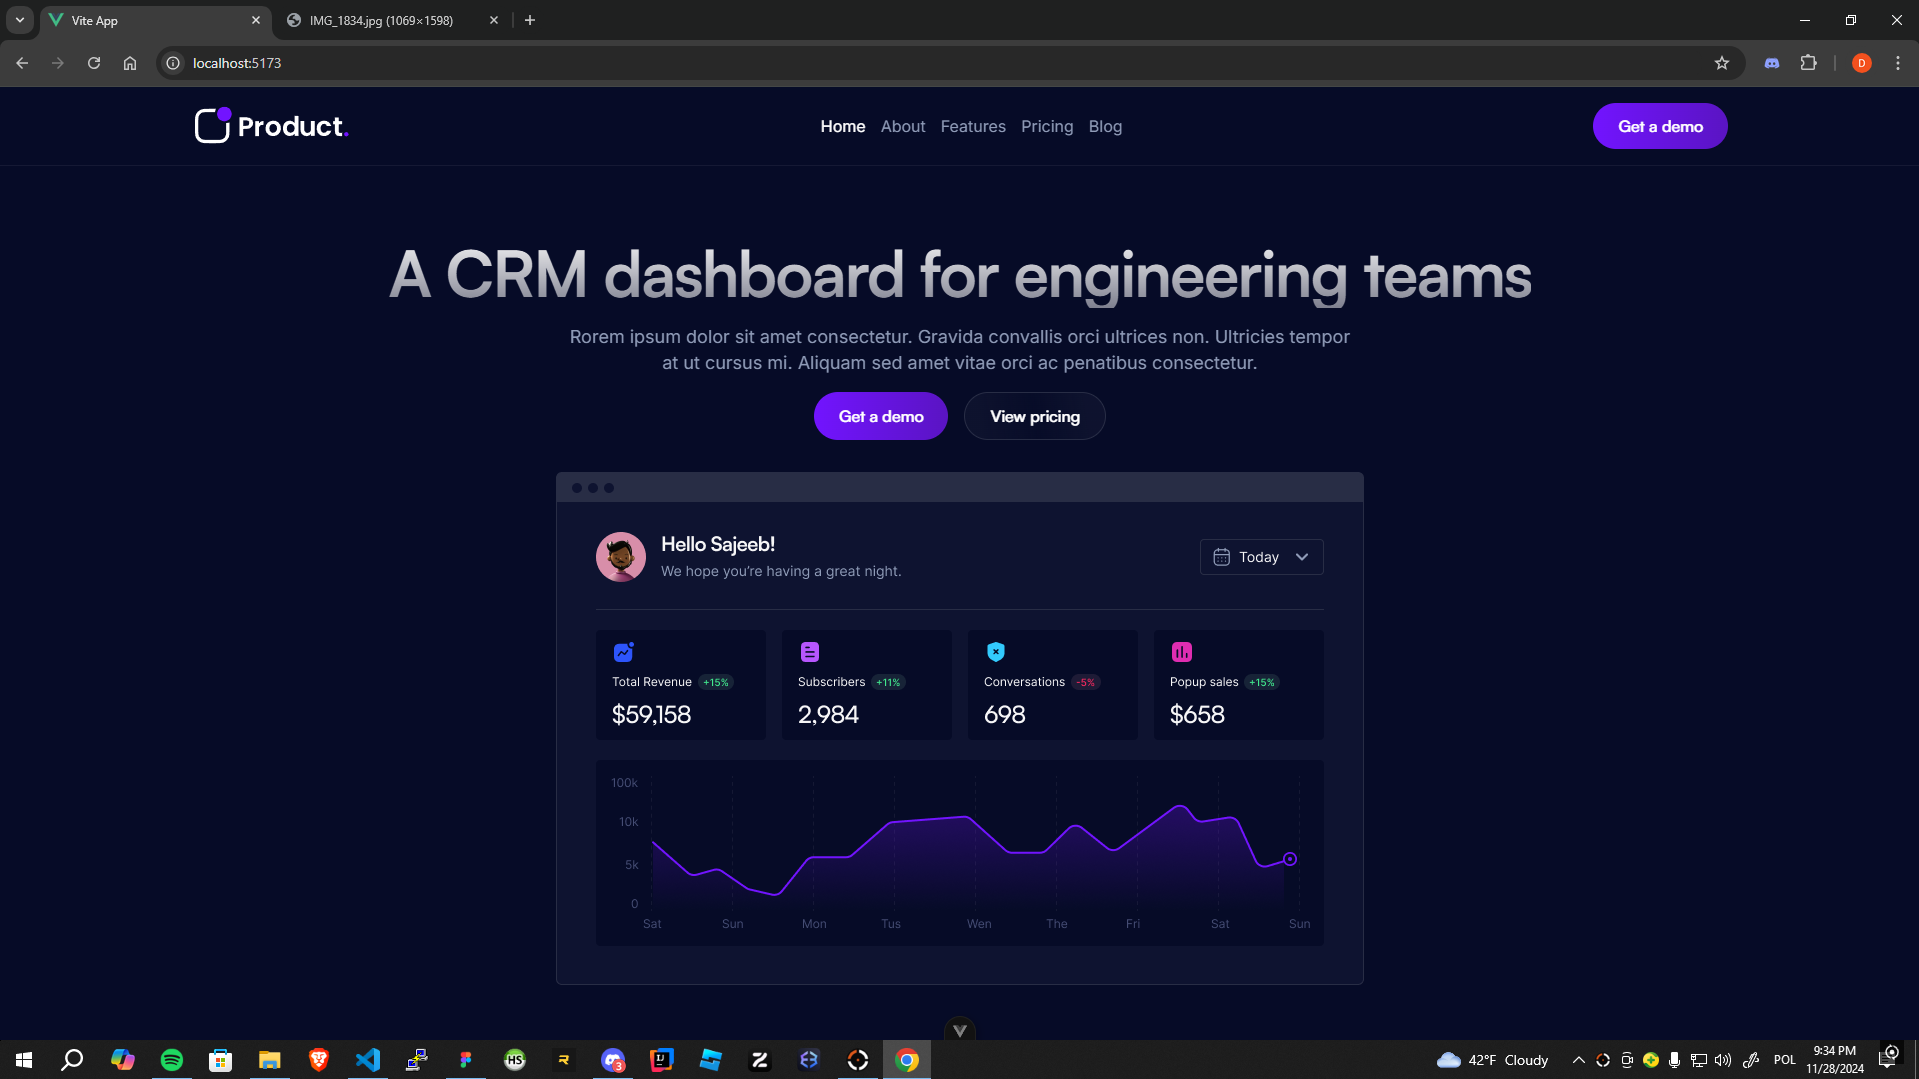Open the Features navigation link
The height and width of the screenshot is (1079, 1919).
[972, 126]
